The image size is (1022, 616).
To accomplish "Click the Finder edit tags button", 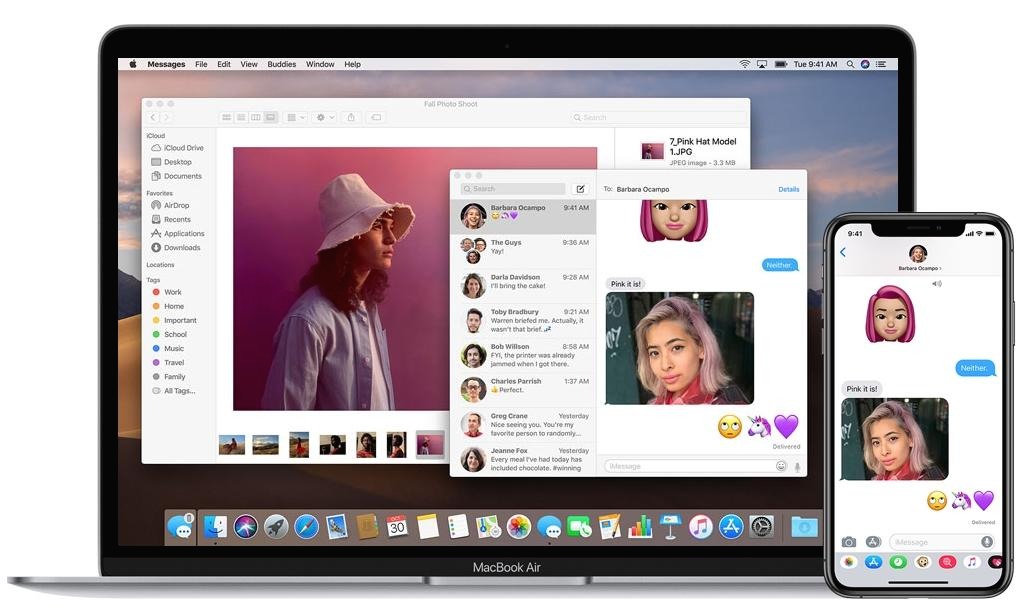I will [376, 117].
